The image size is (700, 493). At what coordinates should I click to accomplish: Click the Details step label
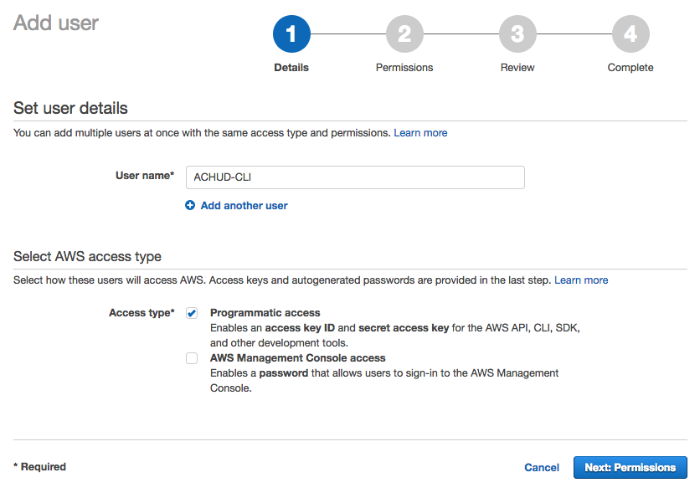[x=292, y=67]
